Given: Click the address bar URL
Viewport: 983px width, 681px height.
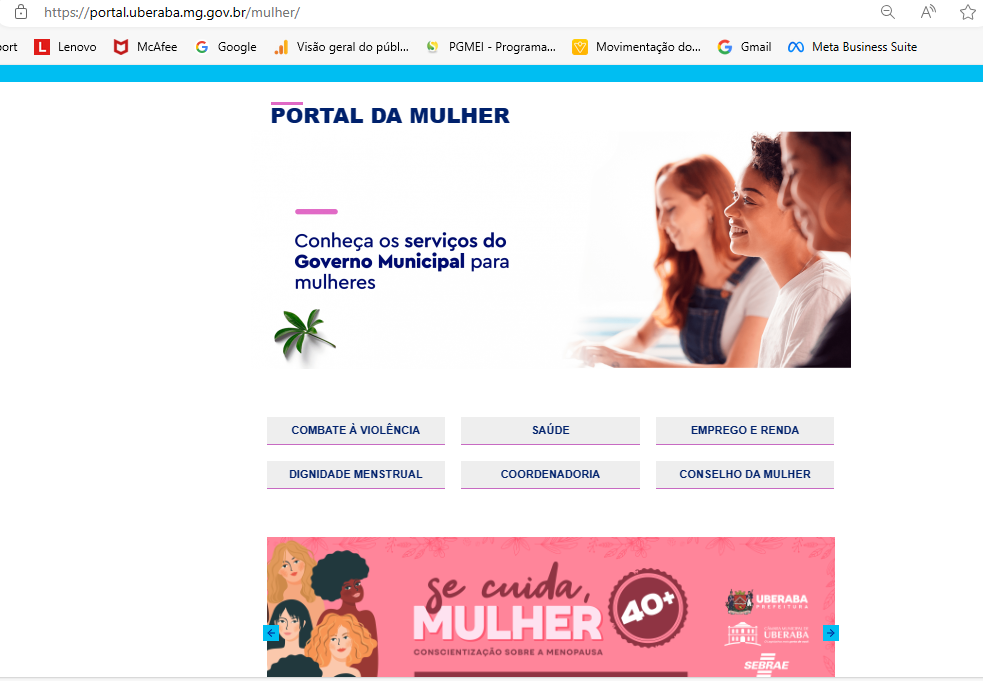Looking at the screenshot, I should (172, 12).
